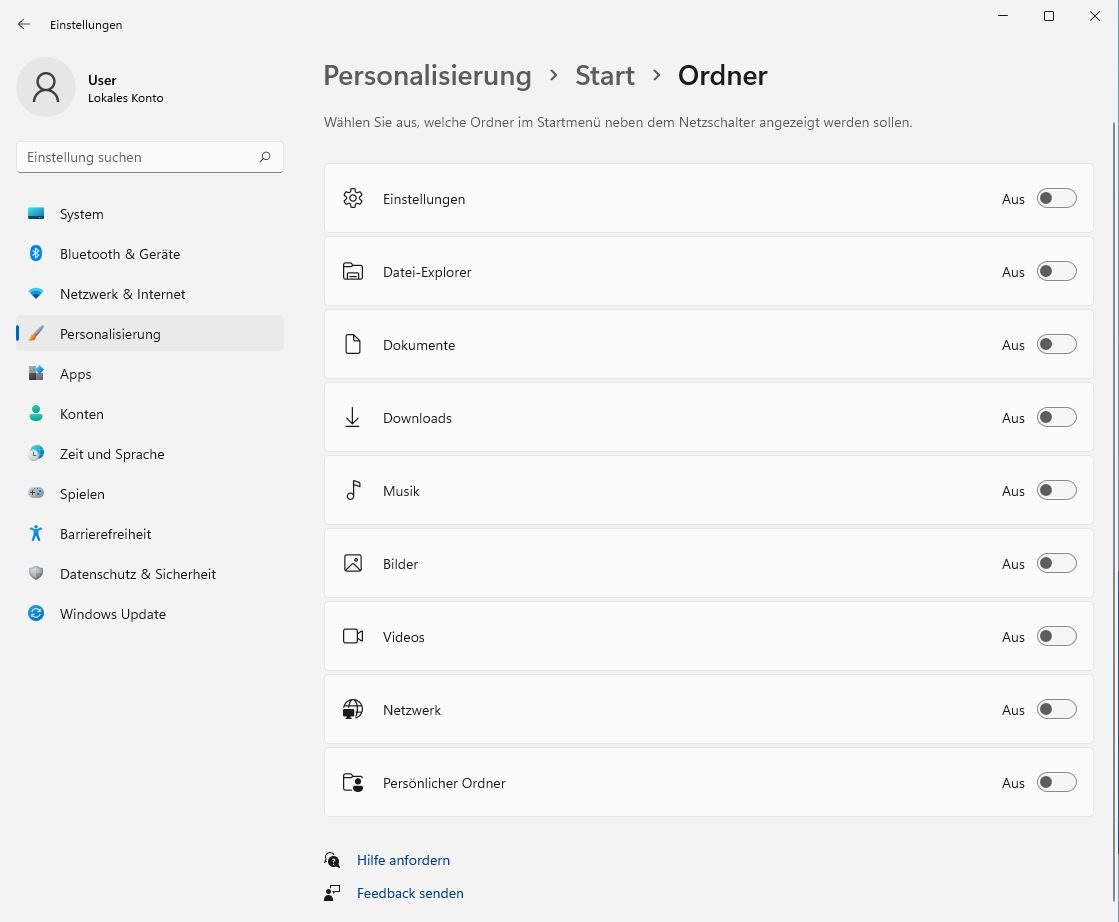
Task: Click the Barrierefreiheit accessibility icon
Action: [36, 534]
